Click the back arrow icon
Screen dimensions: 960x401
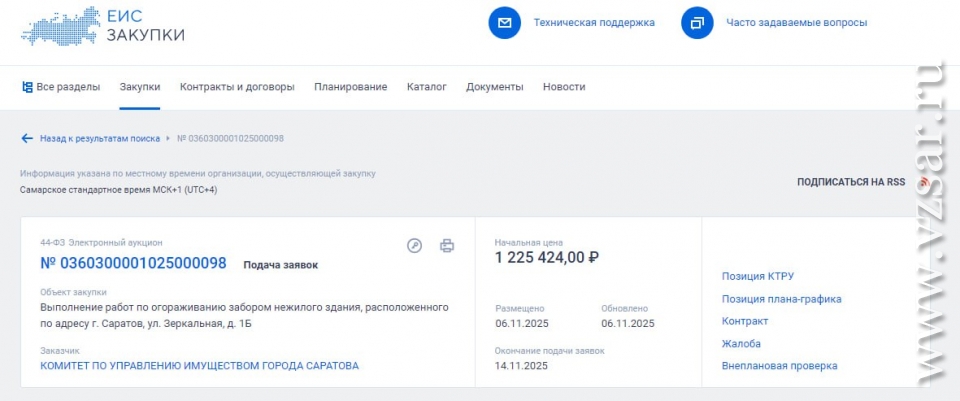(27, 138)
